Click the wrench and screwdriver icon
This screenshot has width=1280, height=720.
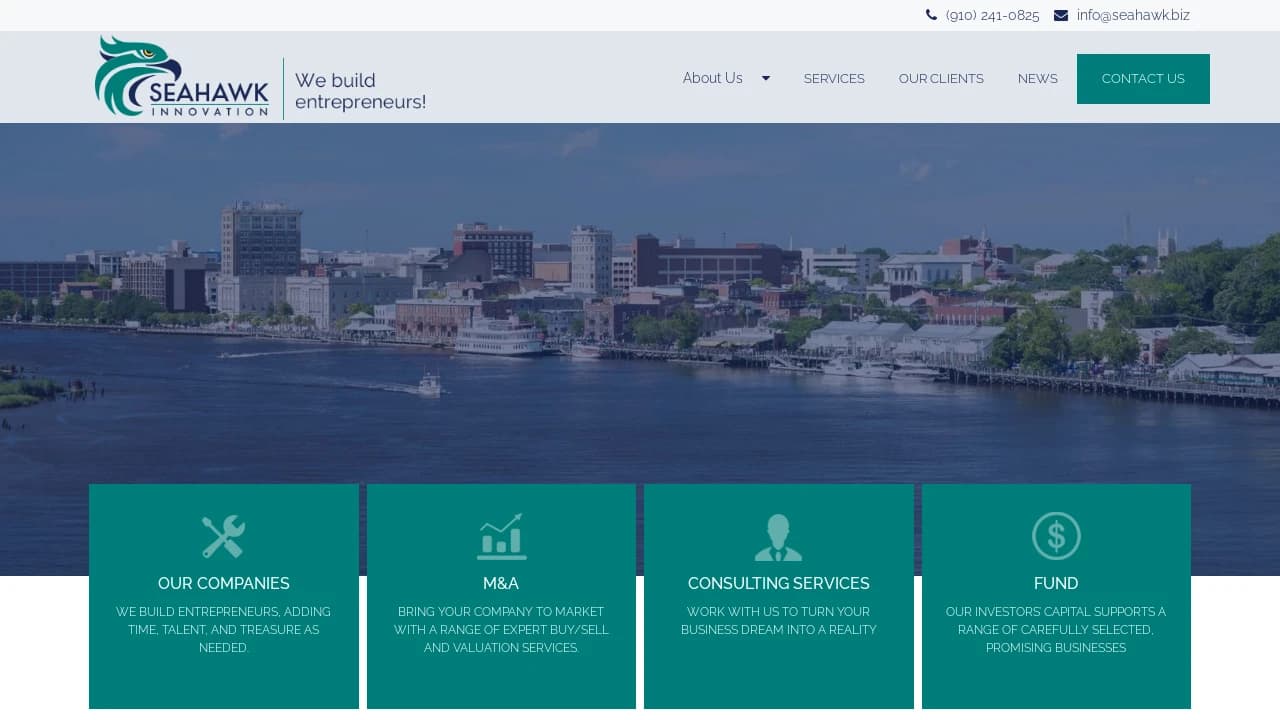tap(223, 536)
